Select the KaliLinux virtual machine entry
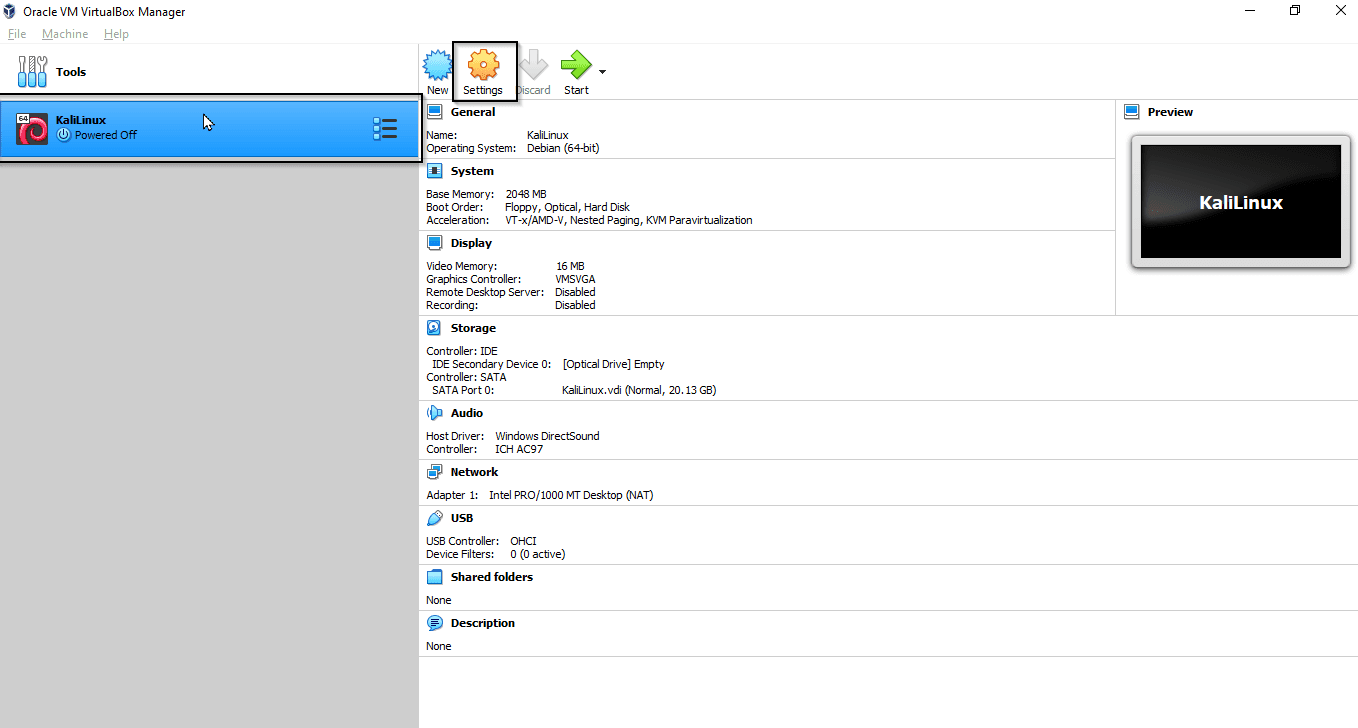Viewport: 1358px width, 728px height. point(209,128)
